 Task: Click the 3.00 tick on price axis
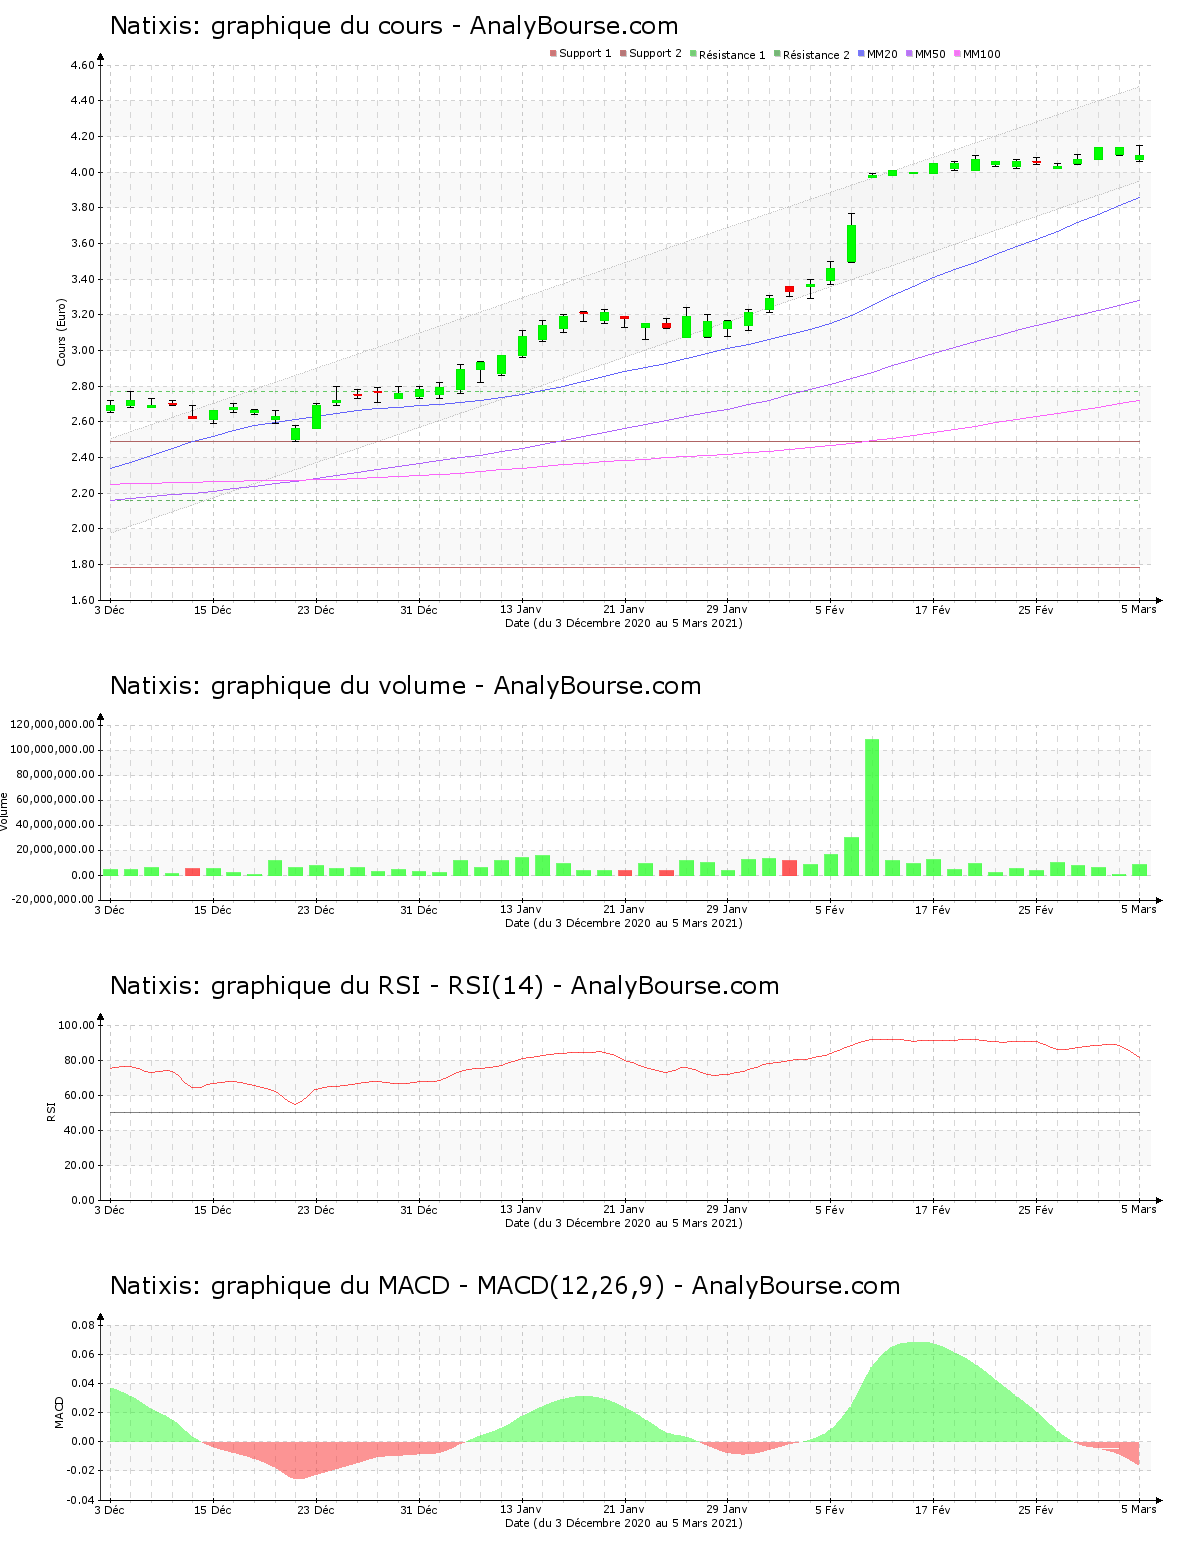(x=83, y=350)
